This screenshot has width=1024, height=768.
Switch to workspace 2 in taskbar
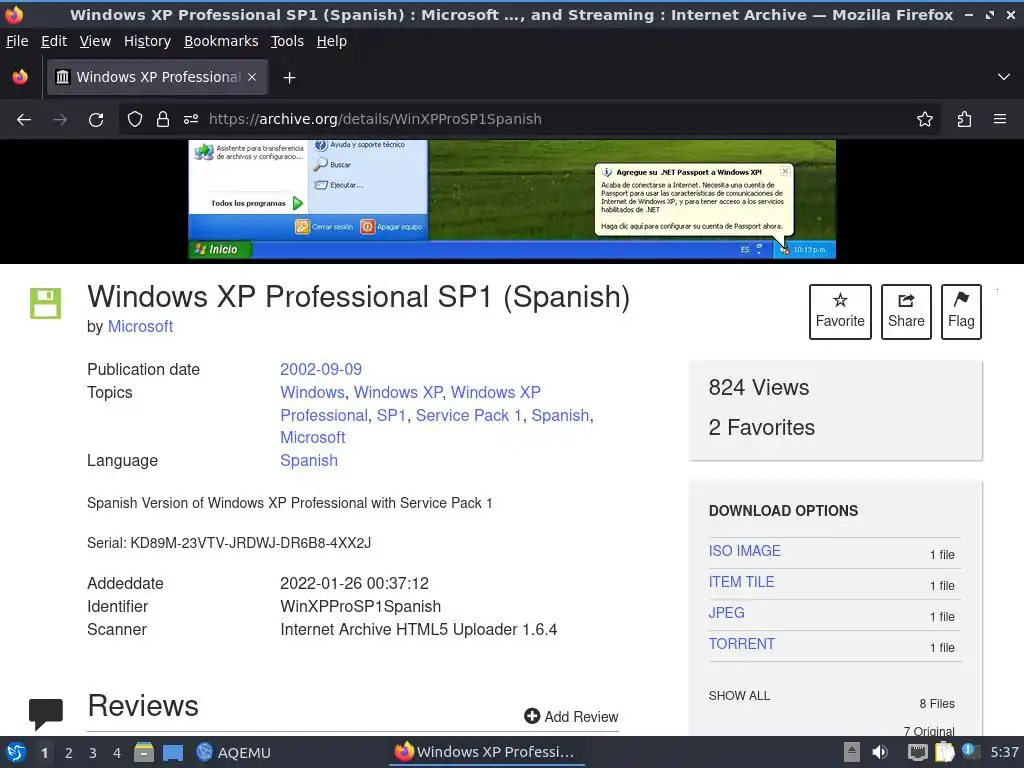tap(69, 753)
